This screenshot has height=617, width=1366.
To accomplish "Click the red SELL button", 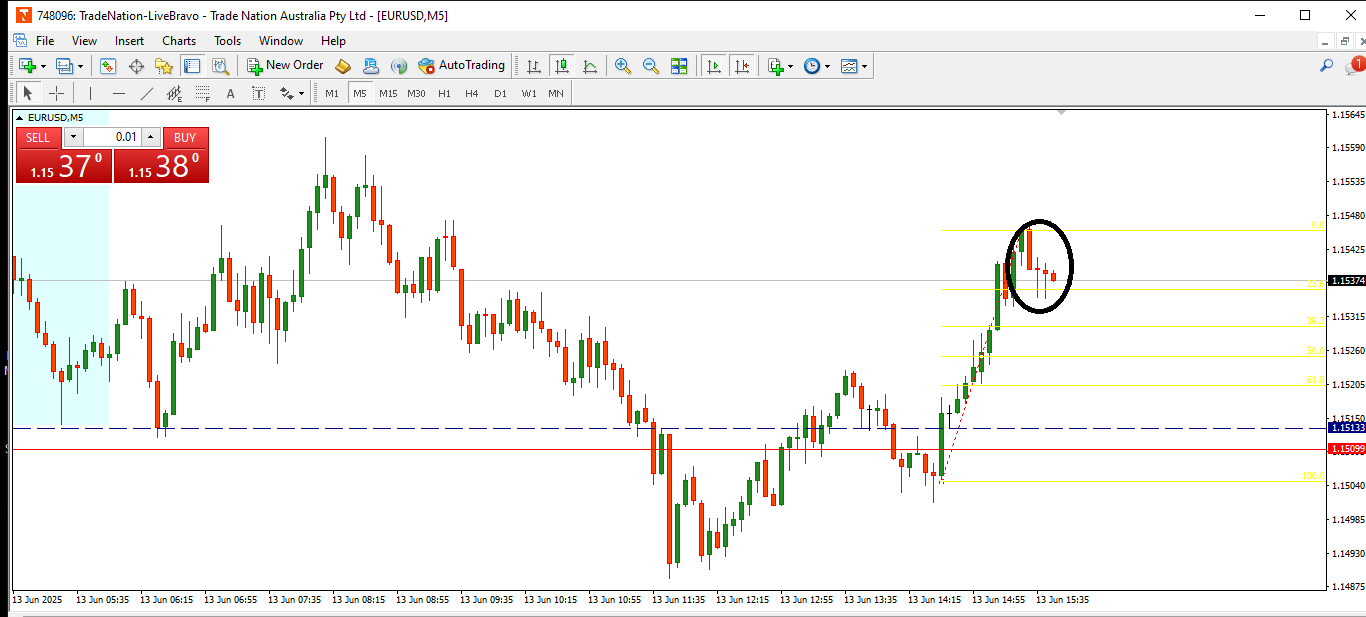I will point(38,138).
